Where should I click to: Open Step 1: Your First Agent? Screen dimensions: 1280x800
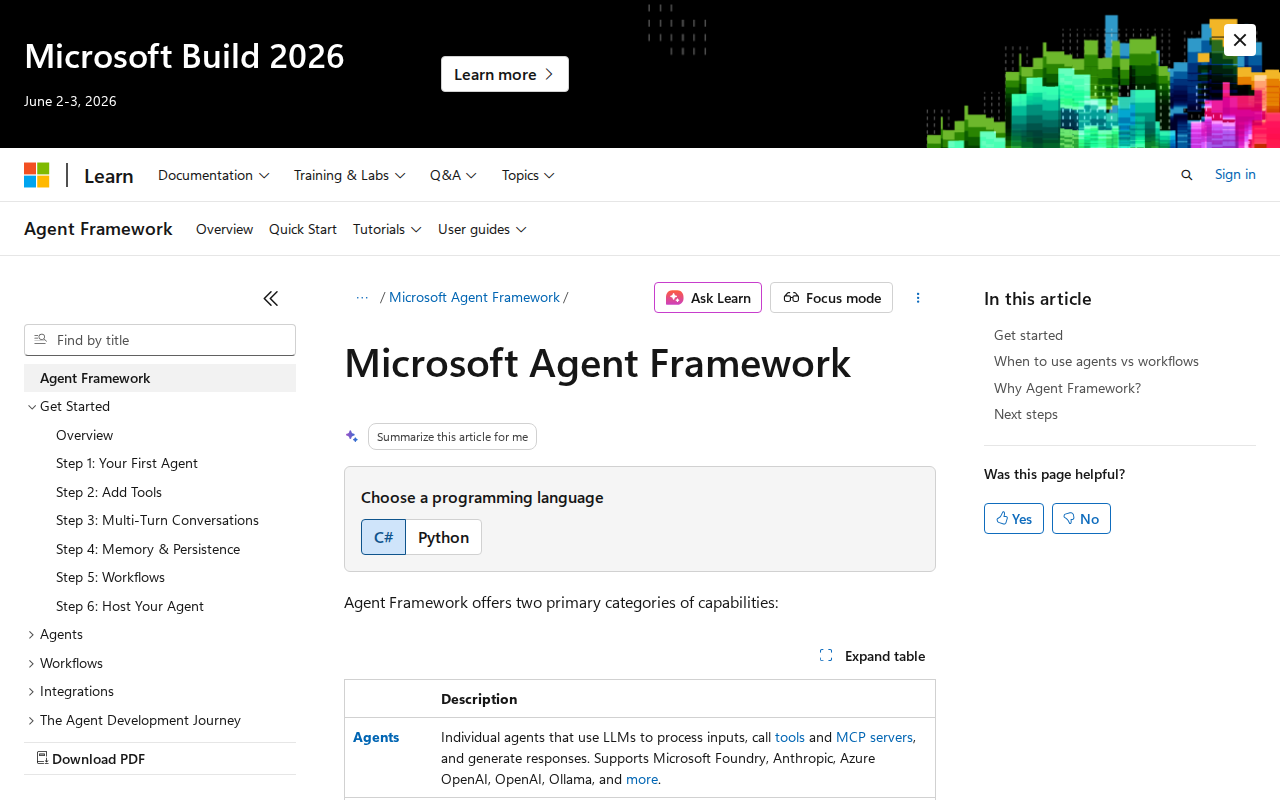tap(127, 463)
